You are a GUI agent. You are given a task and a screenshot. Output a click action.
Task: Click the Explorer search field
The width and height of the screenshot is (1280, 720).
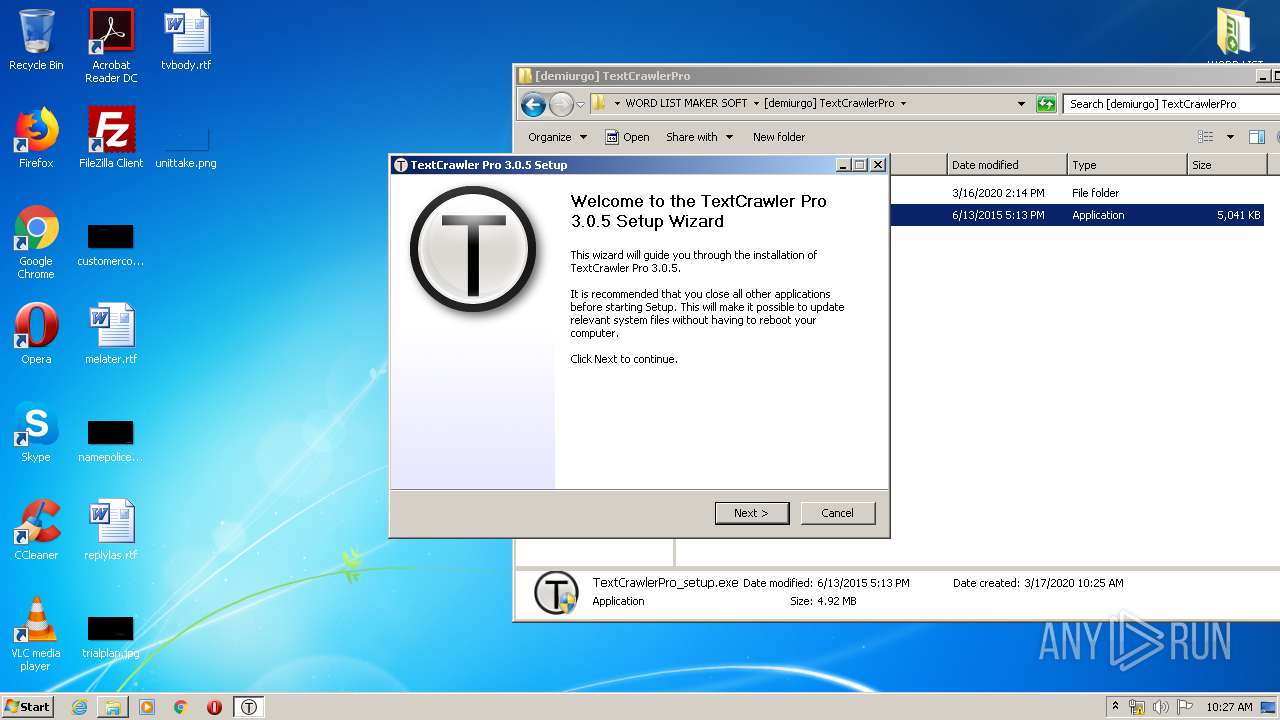[x=1172, y=104]
